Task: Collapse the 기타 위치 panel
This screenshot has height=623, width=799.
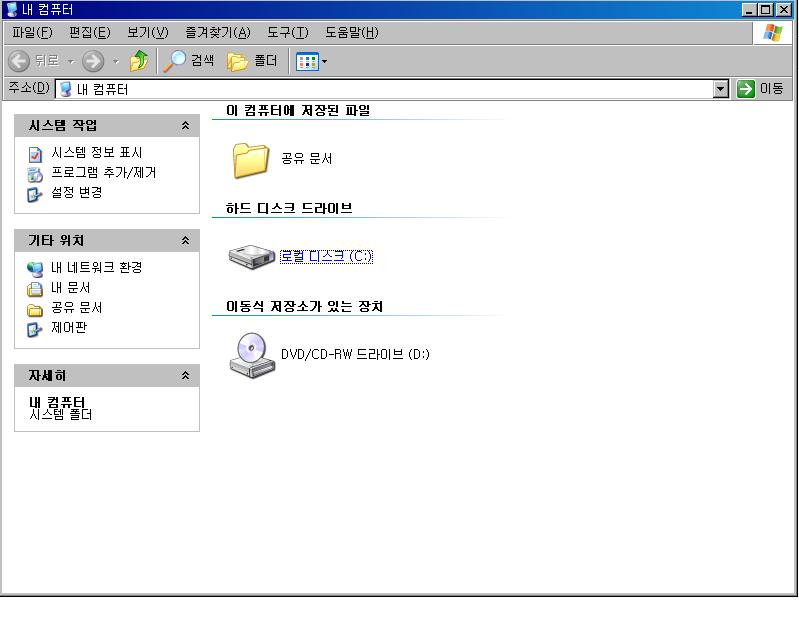Action: 185,240
